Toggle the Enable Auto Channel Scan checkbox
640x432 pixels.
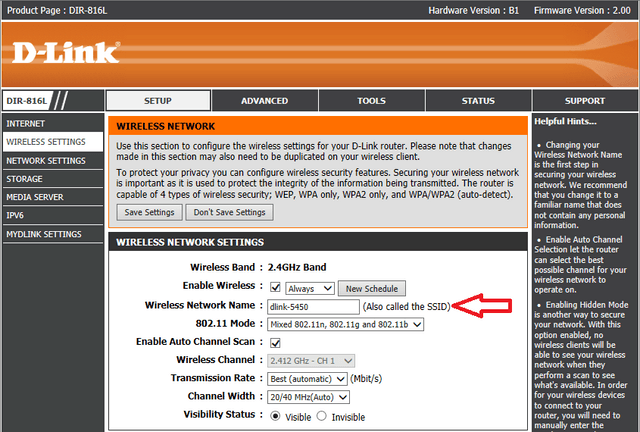click(275, 343)
